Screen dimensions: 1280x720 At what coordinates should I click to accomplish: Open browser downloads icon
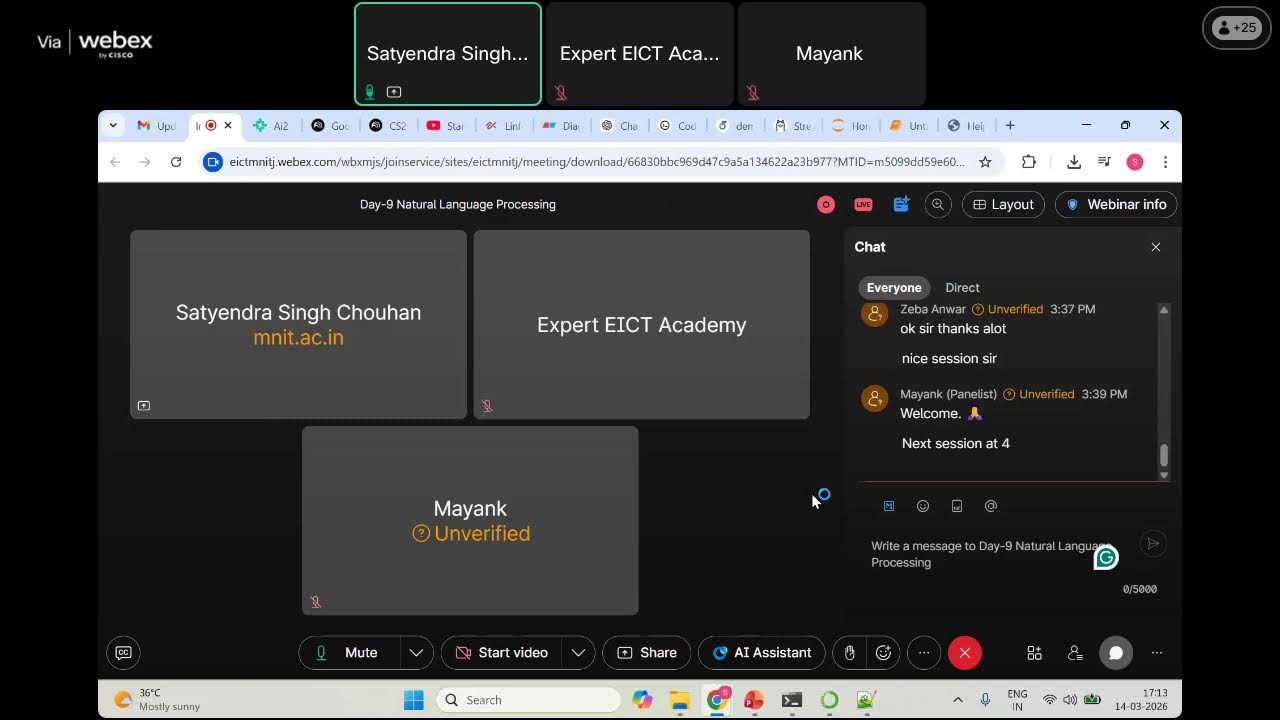tap(1073, 162)
